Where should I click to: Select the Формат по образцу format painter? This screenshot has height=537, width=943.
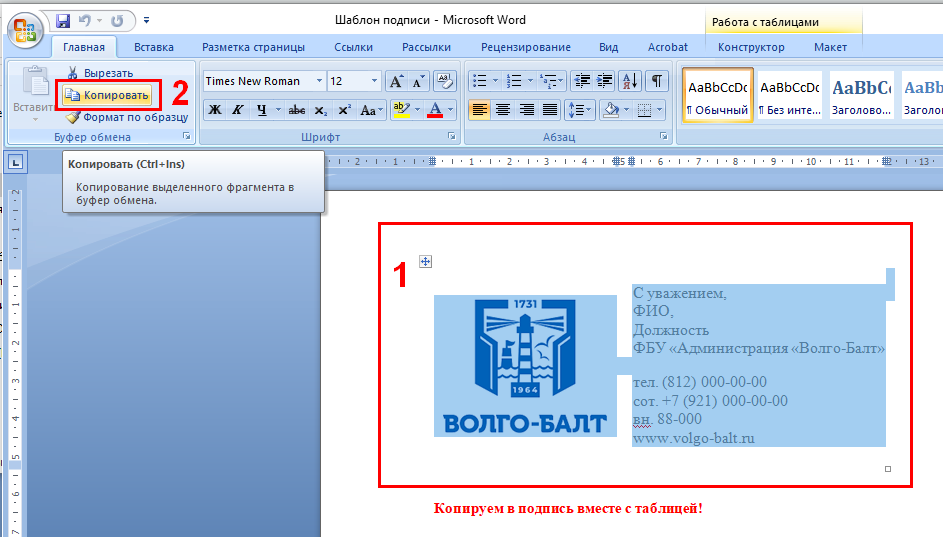[x=125, y=117]
